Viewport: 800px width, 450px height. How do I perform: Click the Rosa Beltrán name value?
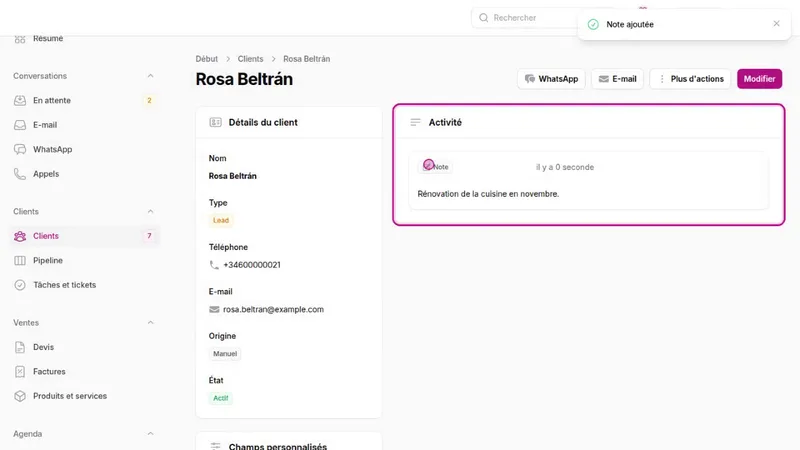[233, 176]
